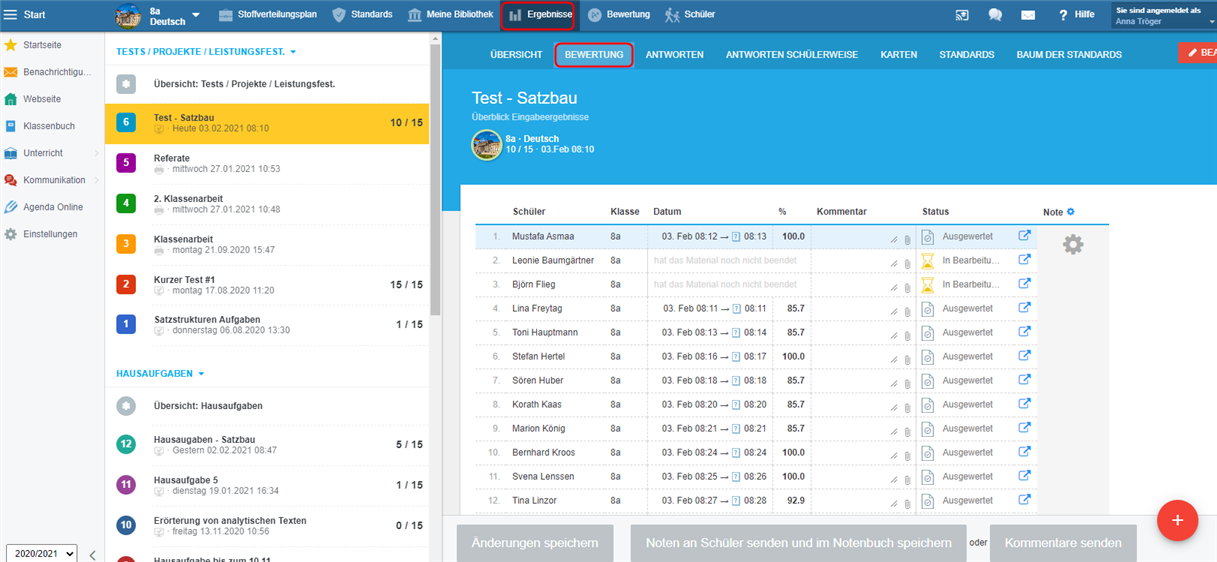The height and width of the screenshot is (562, 1217).
Task: Click Noten an Schüler senden und speichern
Action: pyautogui.click(x=798, y=543)
